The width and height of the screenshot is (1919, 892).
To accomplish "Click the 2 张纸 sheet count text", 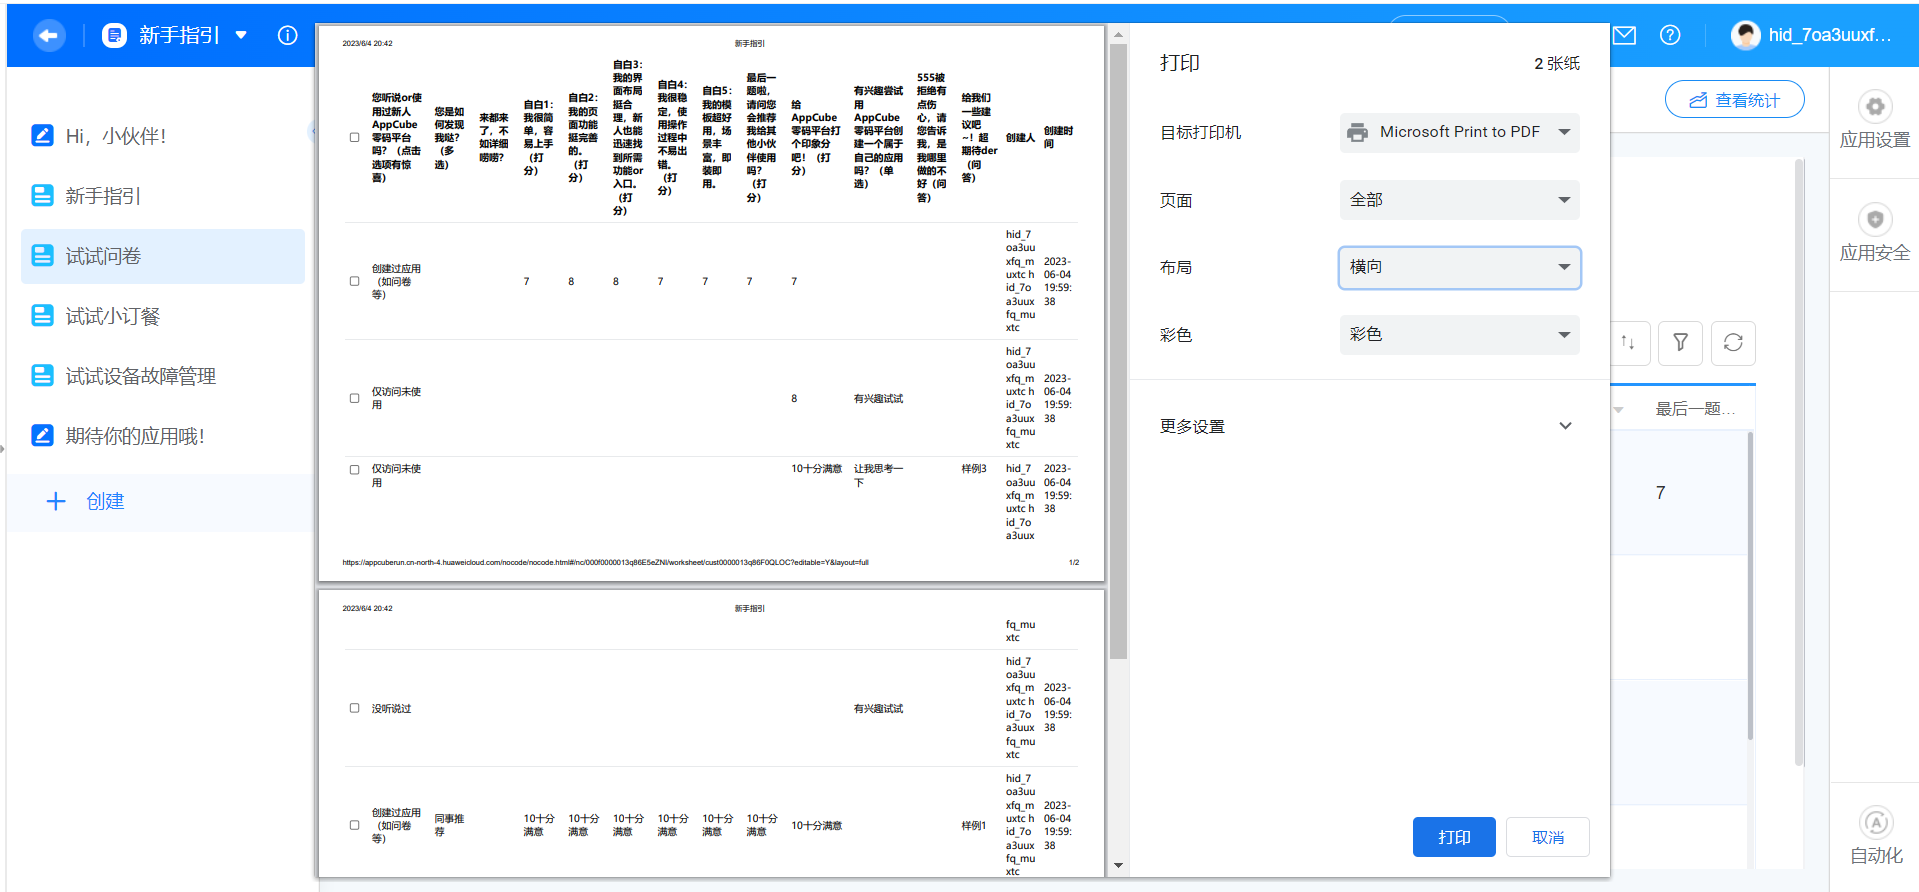I will click(1557, 63).
